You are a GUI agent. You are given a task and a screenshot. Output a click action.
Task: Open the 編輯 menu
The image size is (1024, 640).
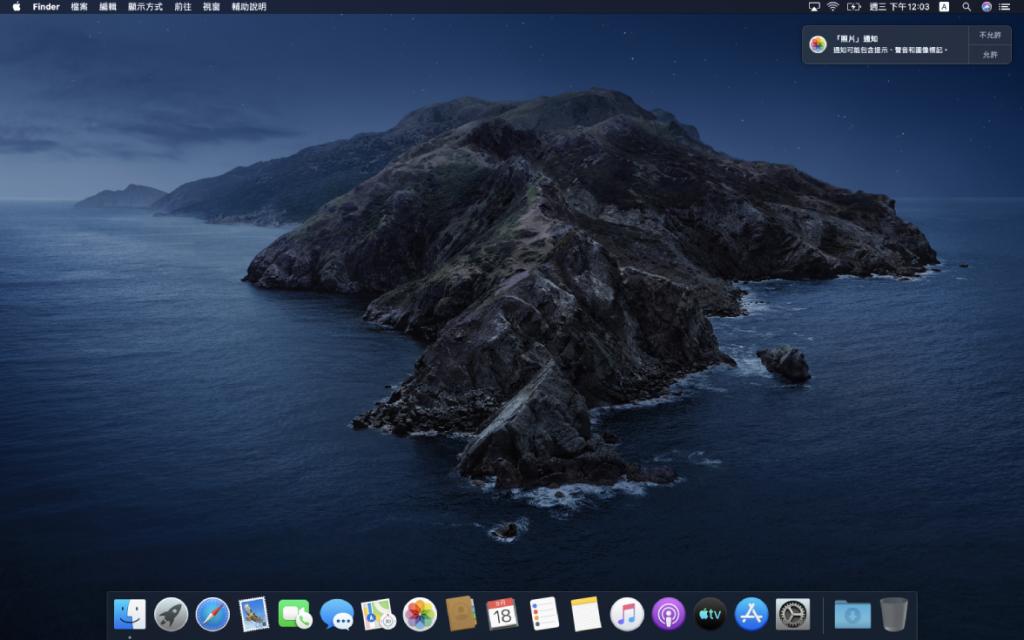point(108,7)
